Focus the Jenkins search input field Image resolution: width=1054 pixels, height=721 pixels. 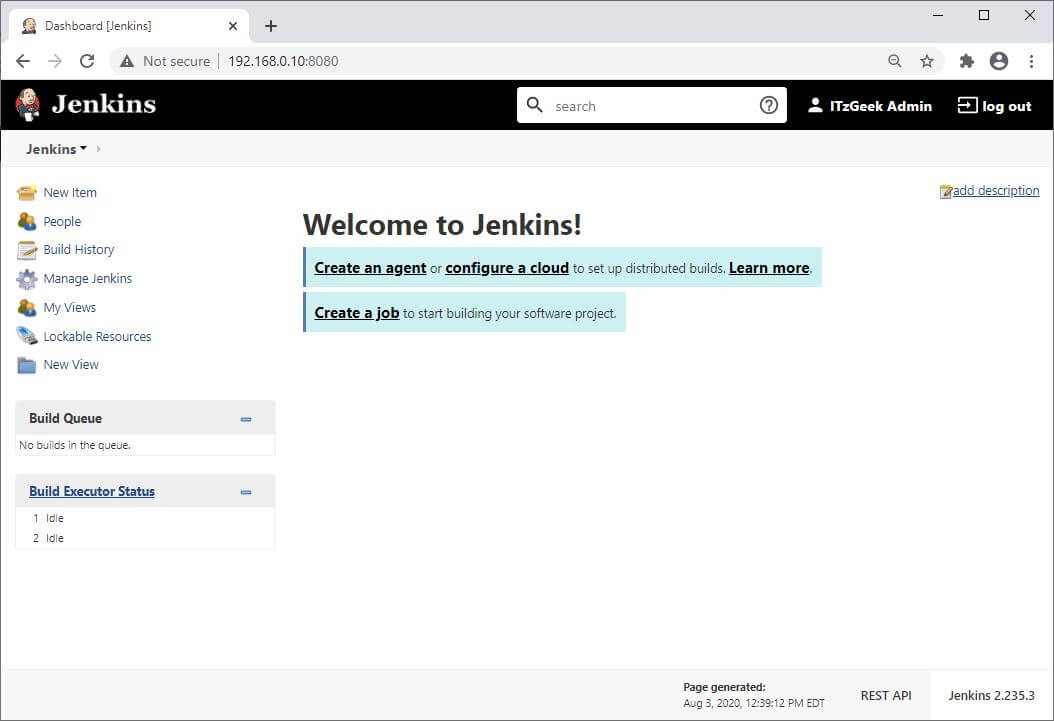[652, 105]
